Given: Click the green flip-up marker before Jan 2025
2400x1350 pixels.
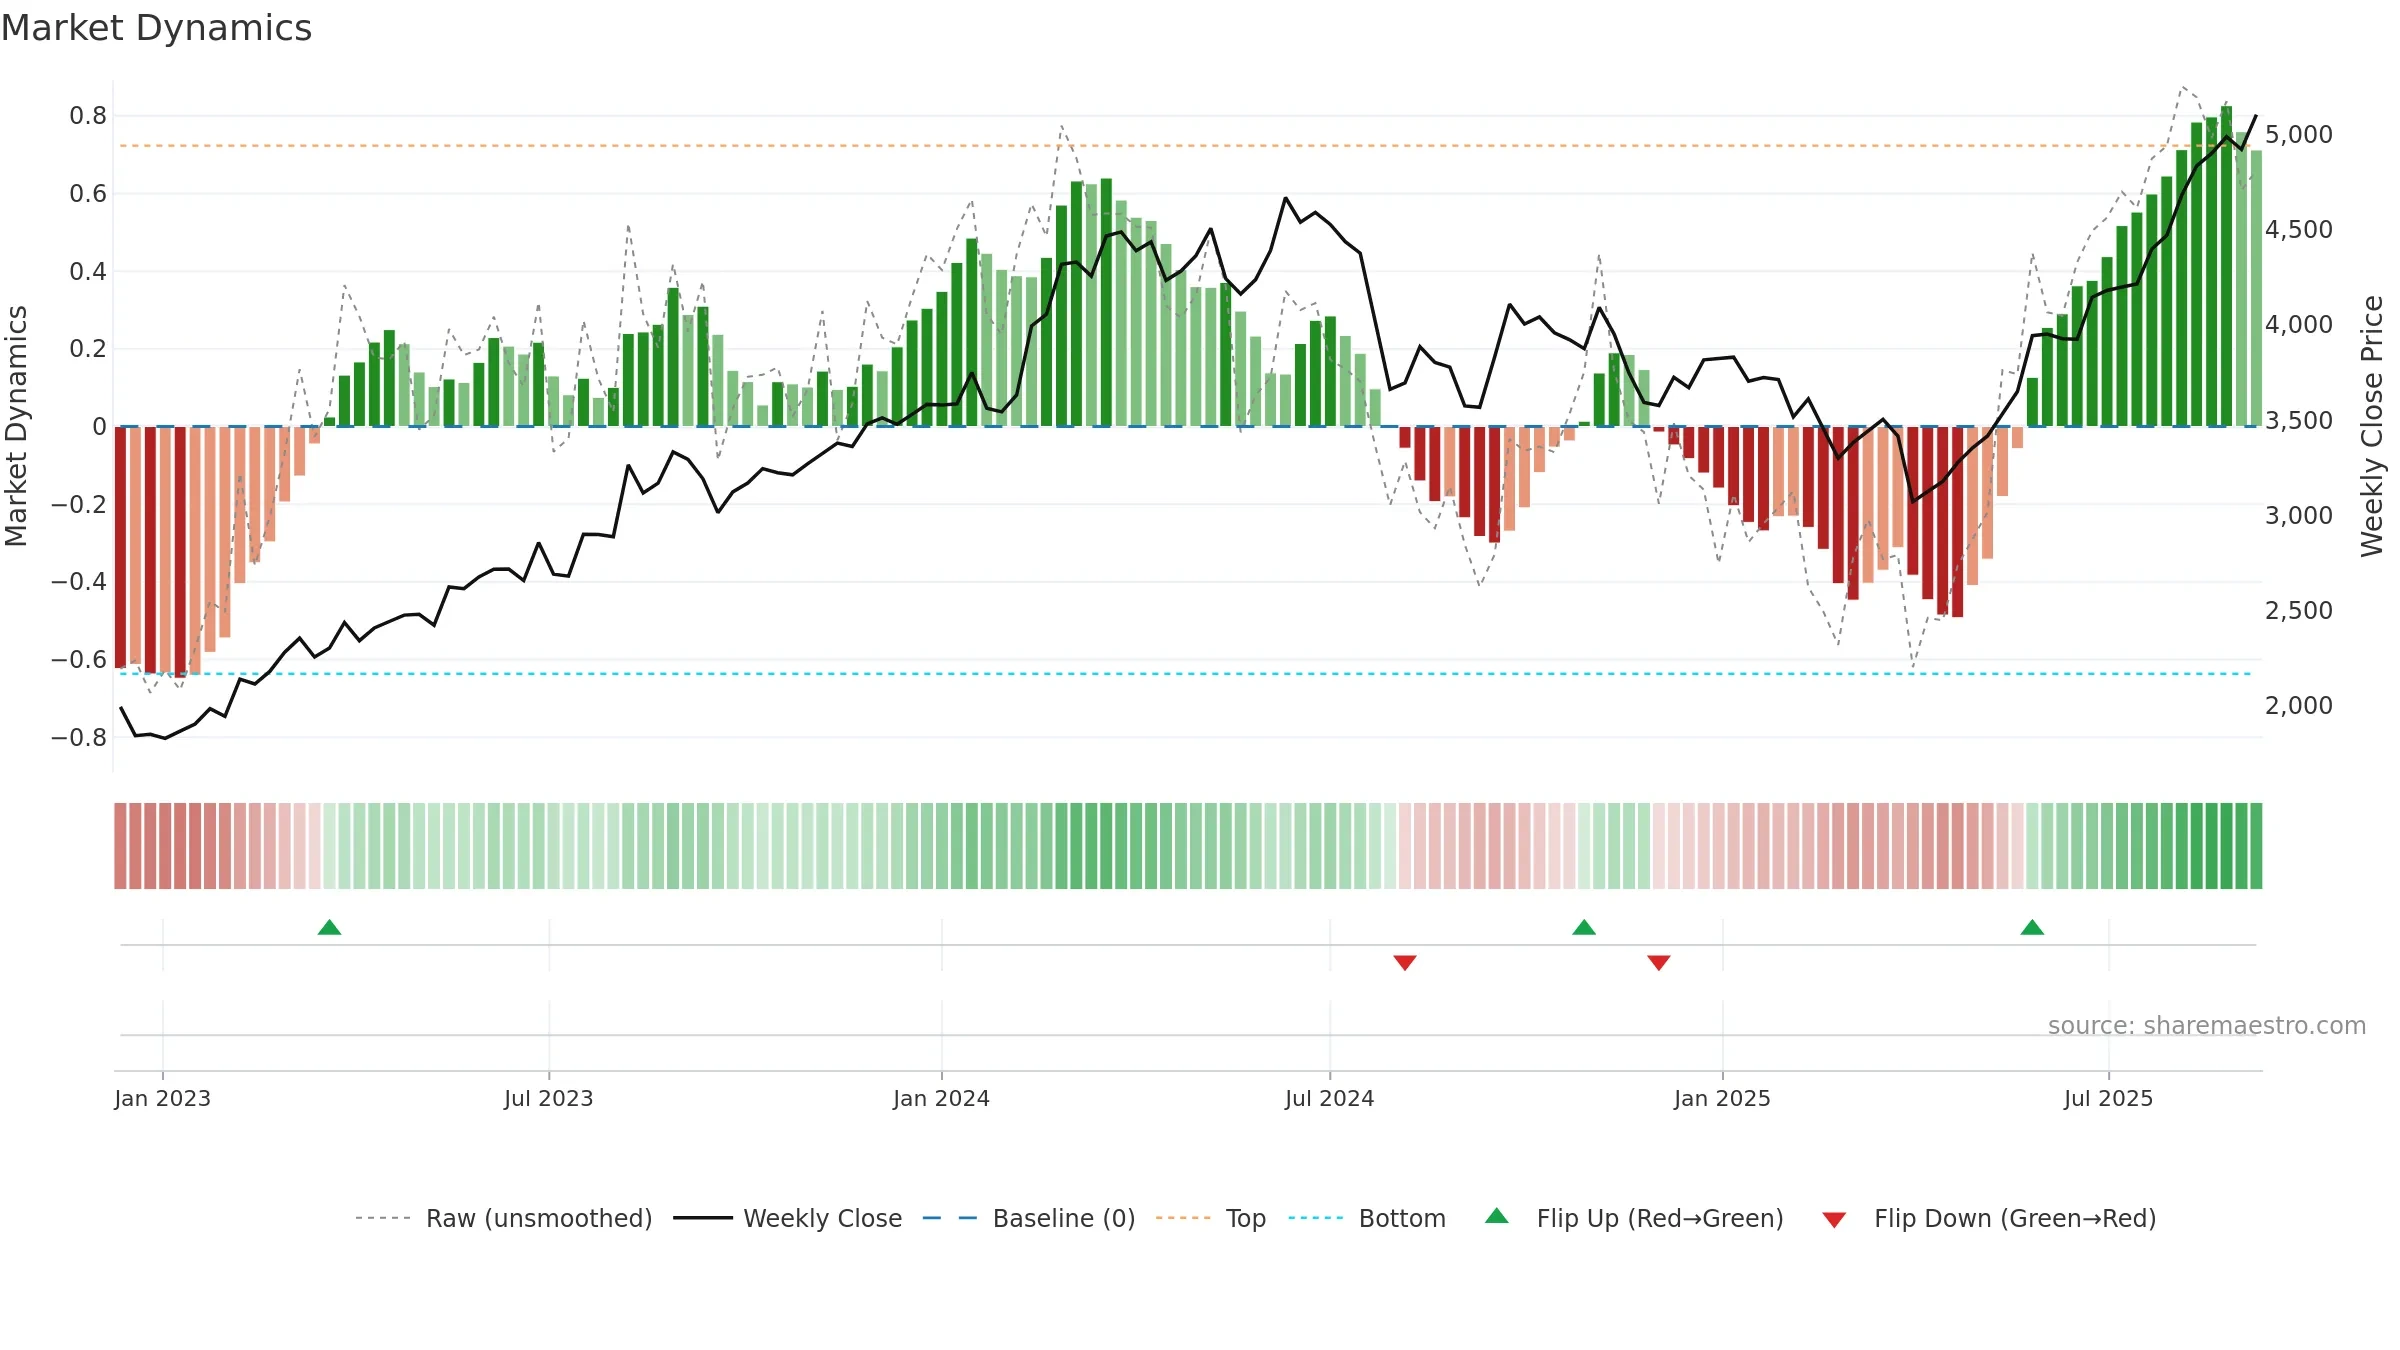Looking at the screenshot, I should click(x=1584, y=927).
